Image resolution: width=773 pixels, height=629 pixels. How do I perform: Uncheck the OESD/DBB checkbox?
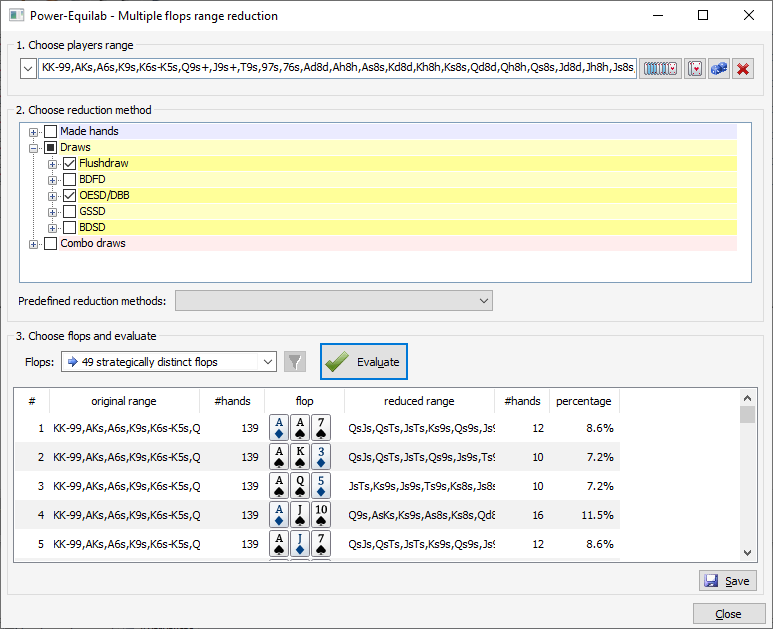click(x=70, y=195)
